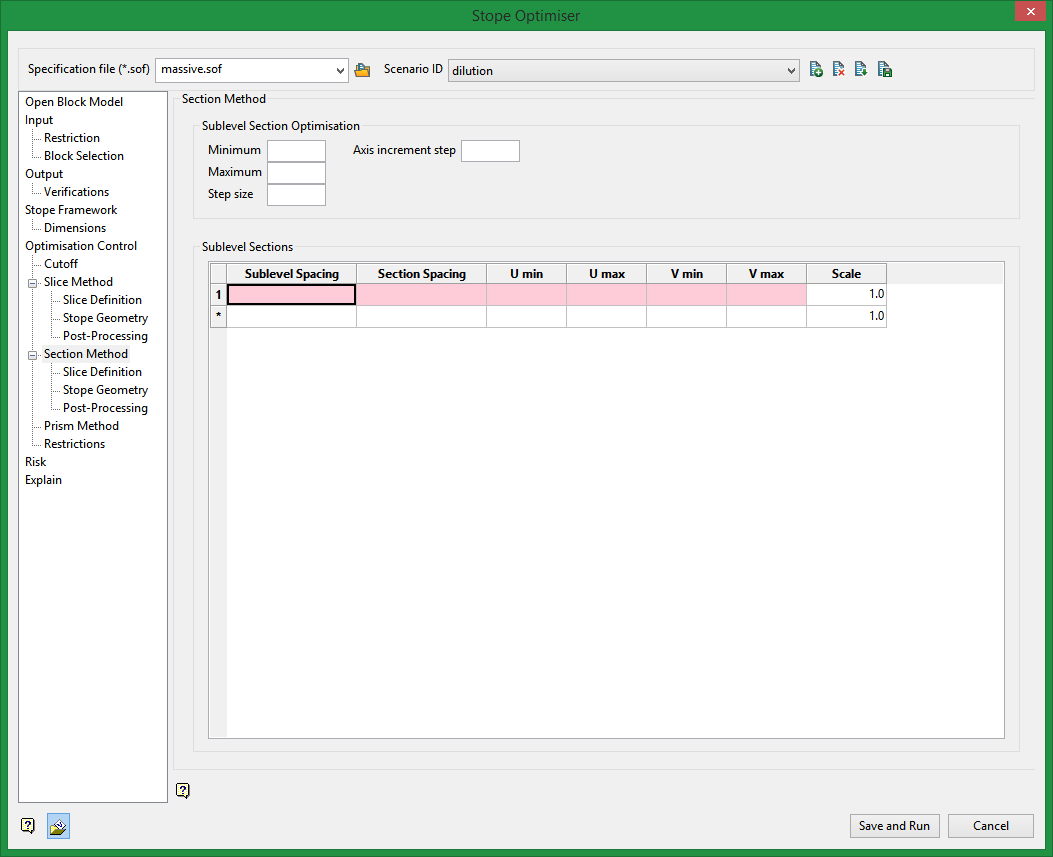Open the Prism Method page in the tree
1053x857 pixels.
point(81,426)
